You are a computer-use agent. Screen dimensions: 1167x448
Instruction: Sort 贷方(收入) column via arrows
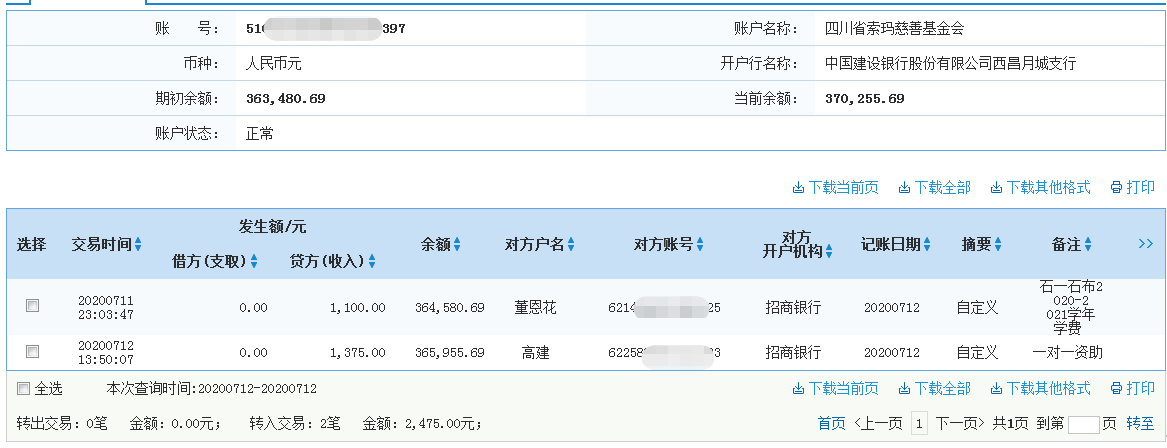point(372,262)
